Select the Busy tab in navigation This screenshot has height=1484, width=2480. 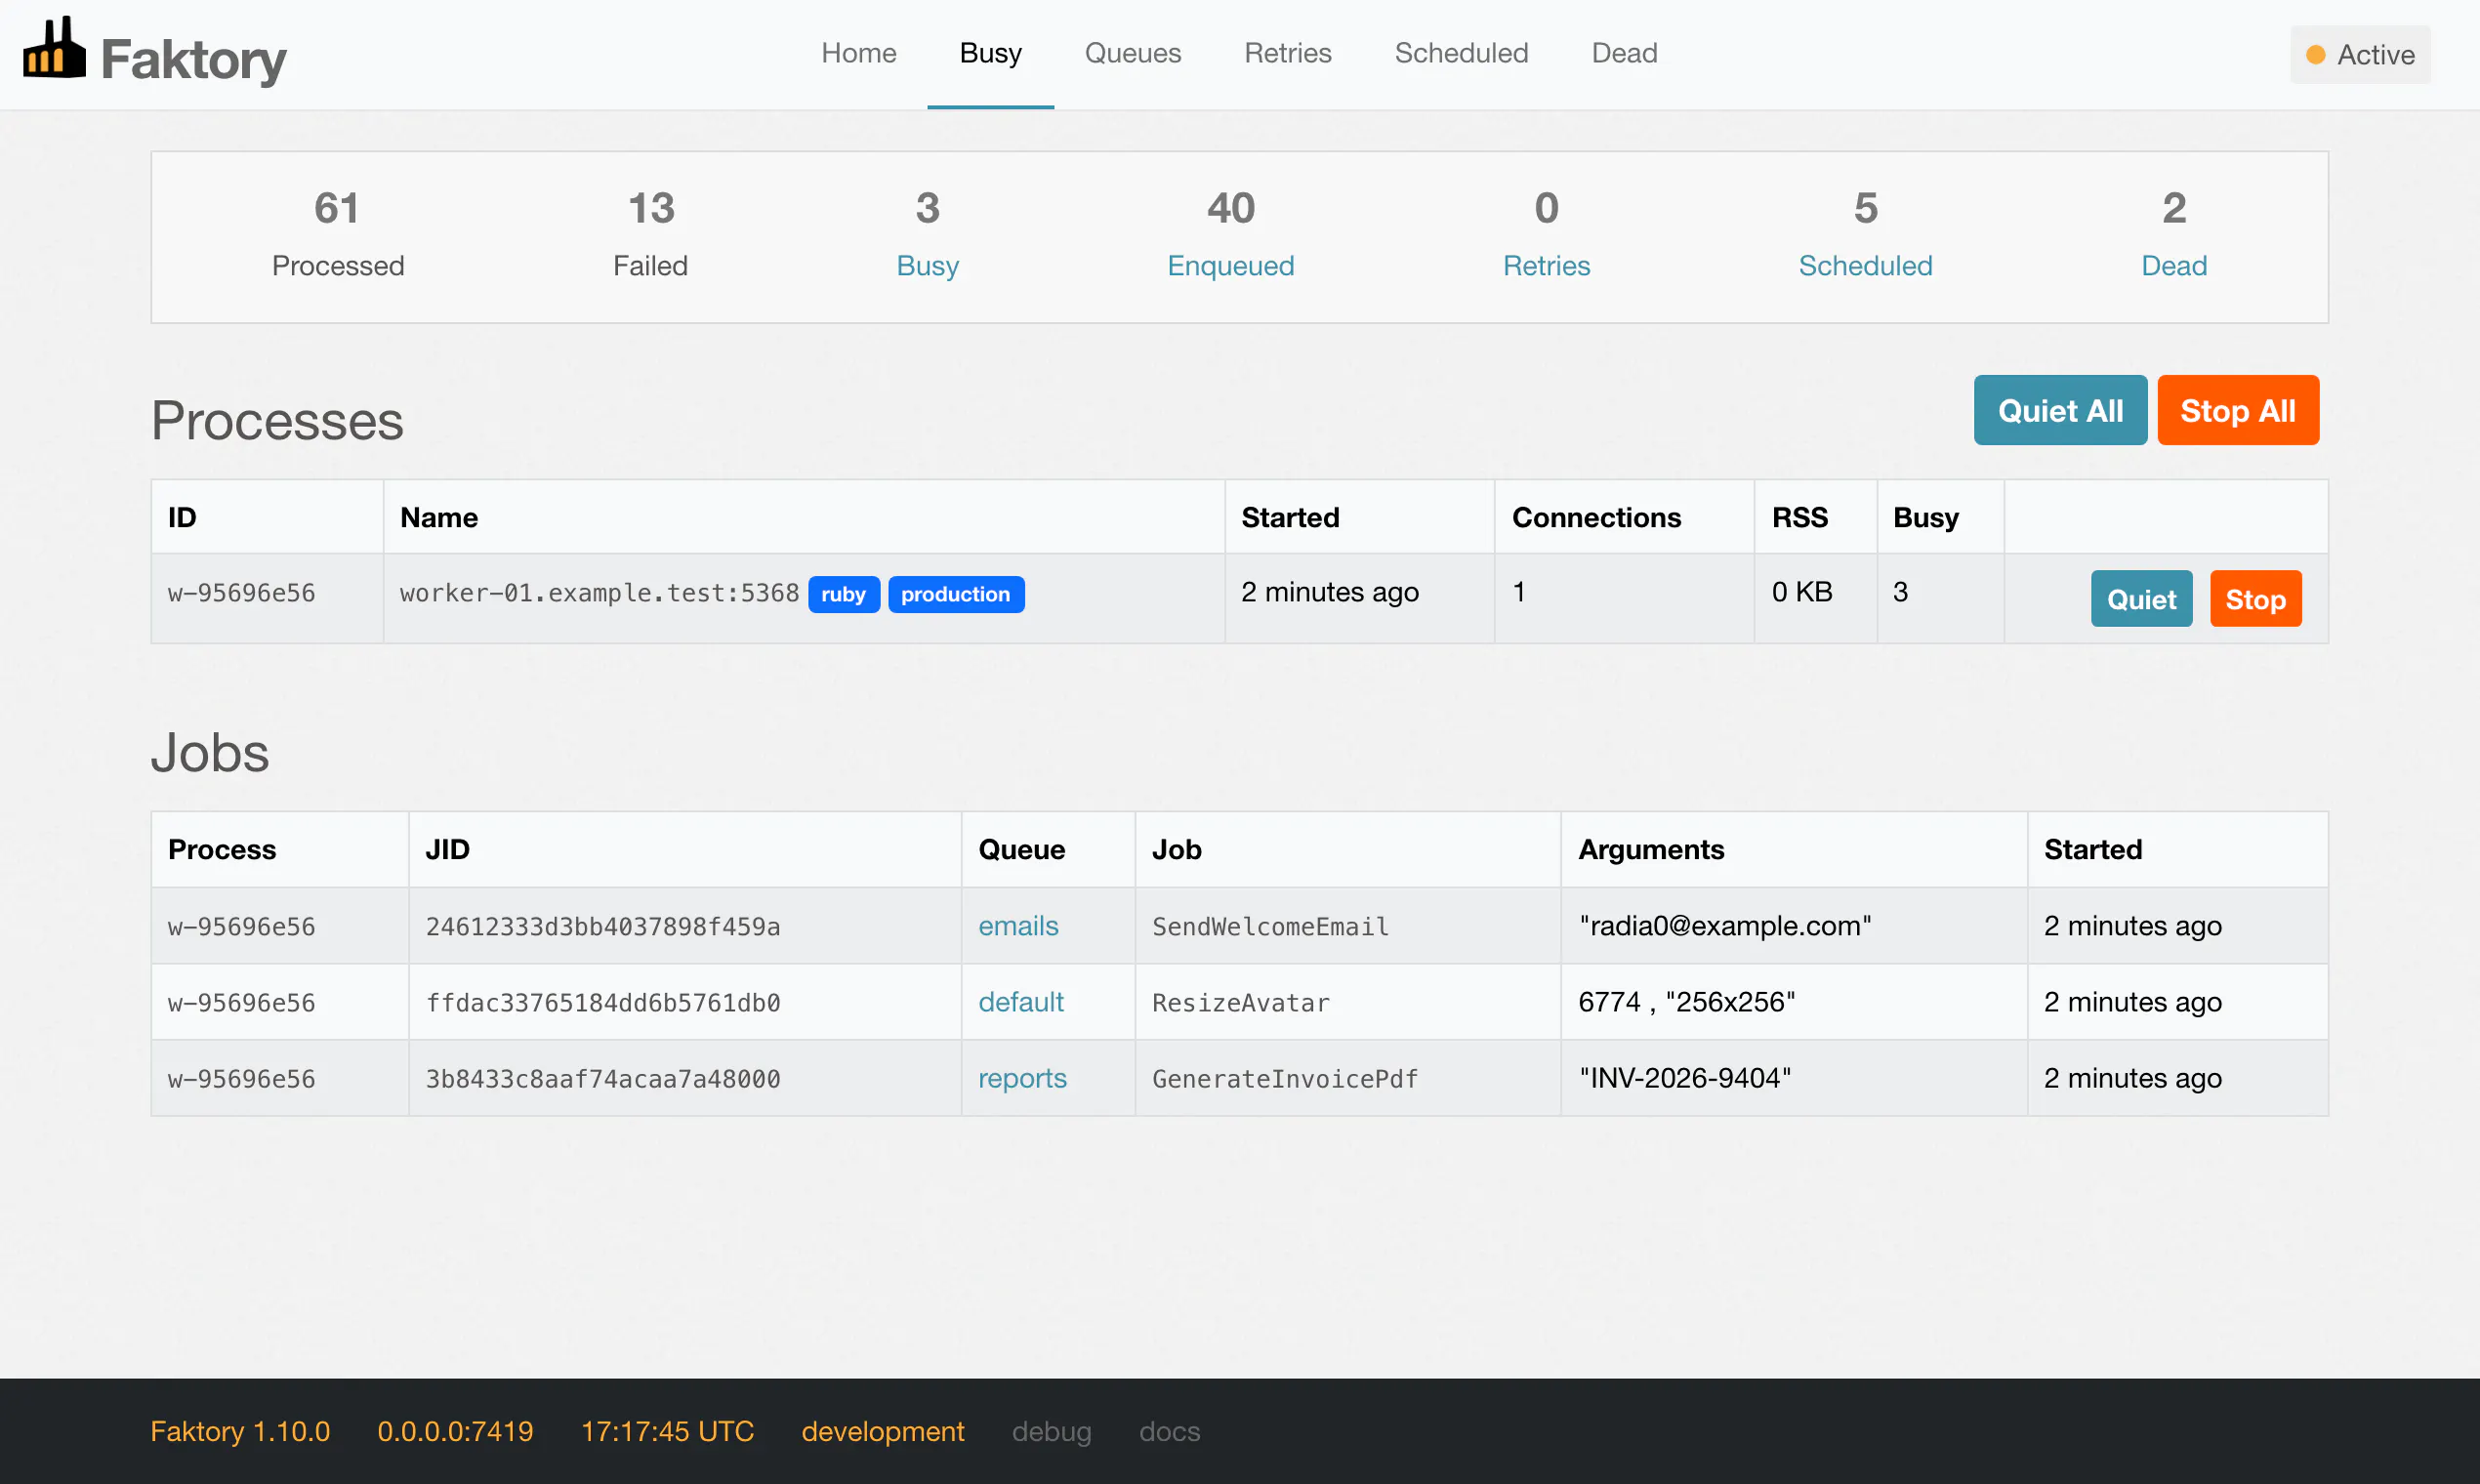click(x=990, y=53)
